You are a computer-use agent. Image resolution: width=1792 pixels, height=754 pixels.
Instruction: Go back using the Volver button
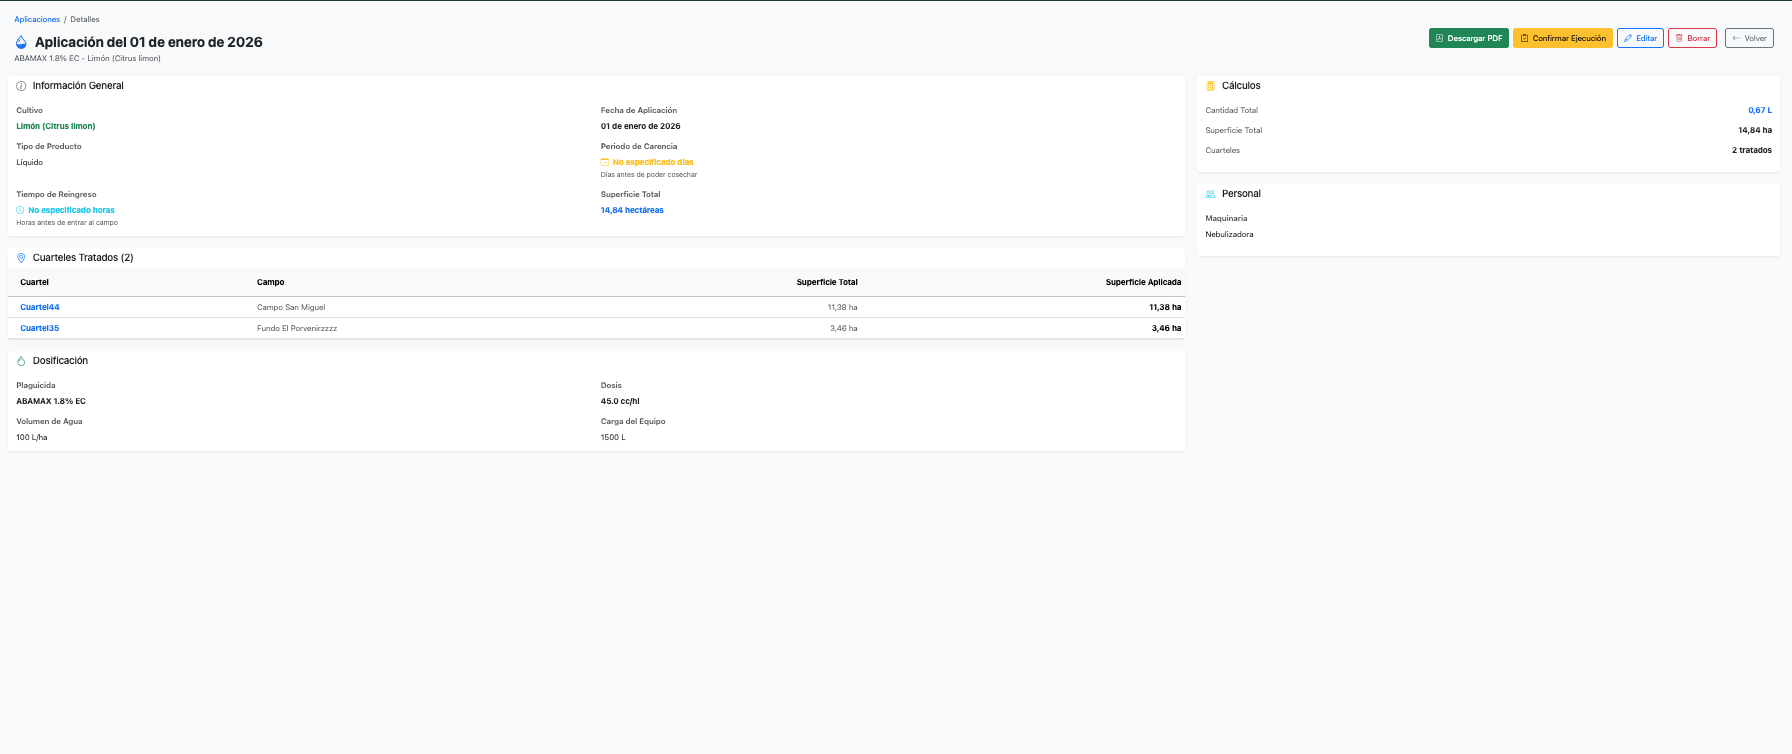pyautogui.click(x=1749, y=38)
